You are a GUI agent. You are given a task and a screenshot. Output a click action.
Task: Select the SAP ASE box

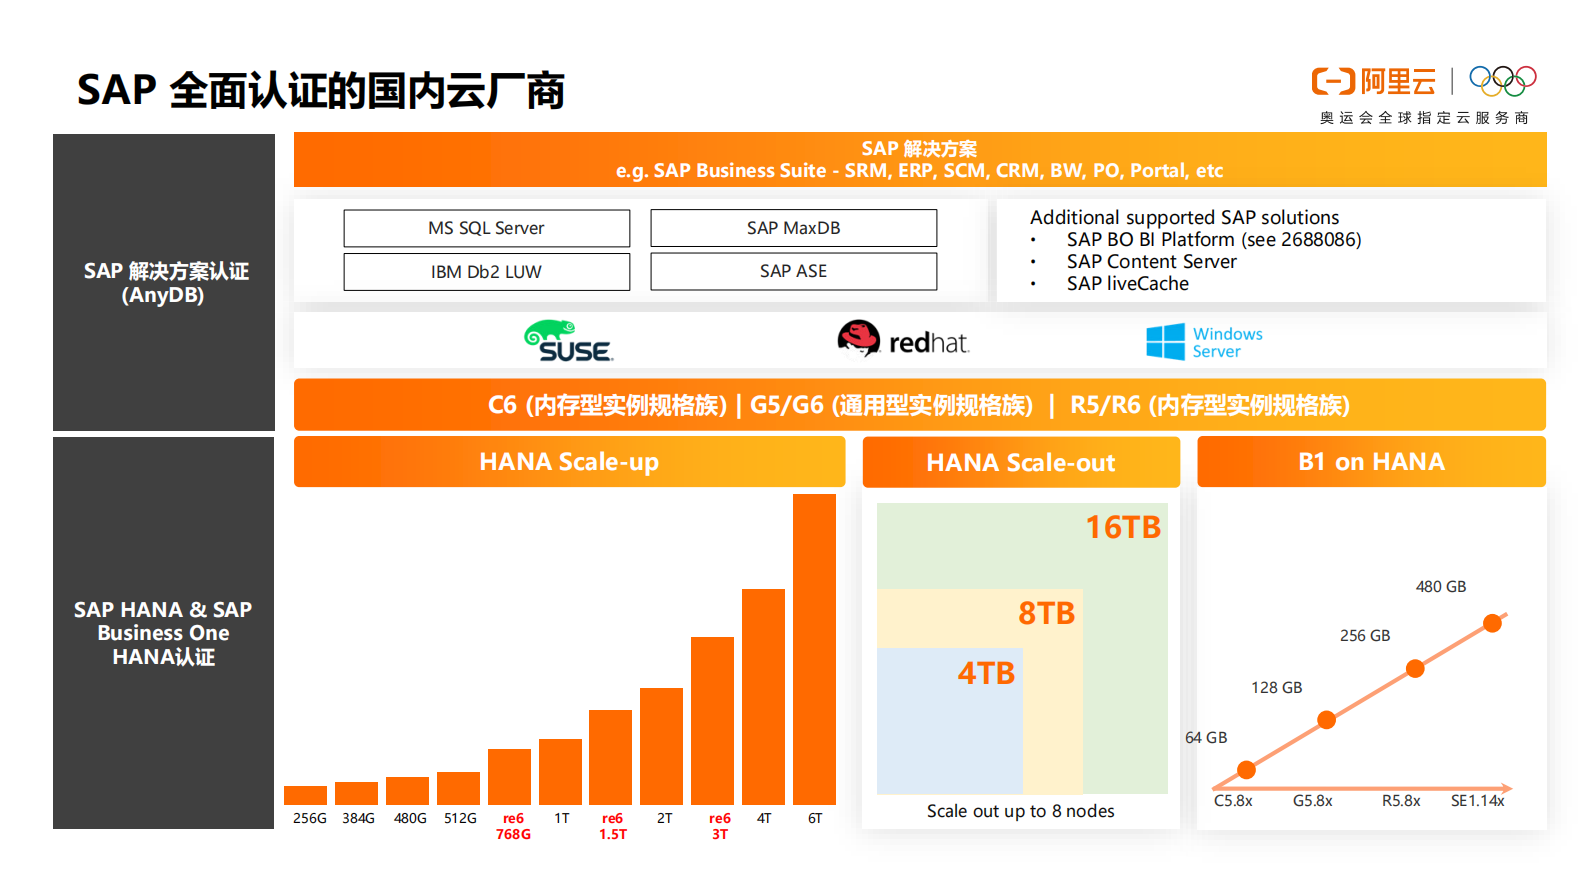pos(794,271)
